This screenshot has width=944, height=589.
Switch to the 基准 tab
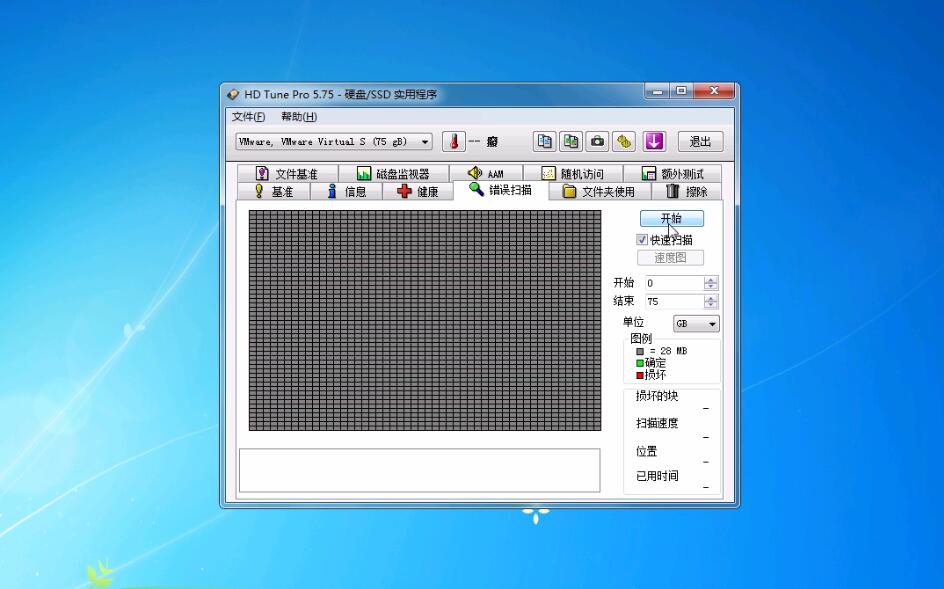tap(274, 192)
